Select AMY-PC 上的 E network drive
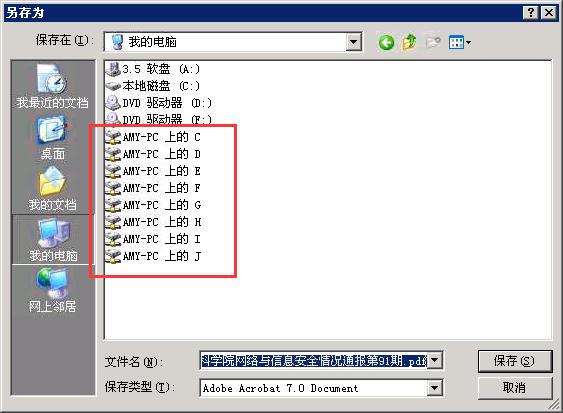 pos(153,171)
